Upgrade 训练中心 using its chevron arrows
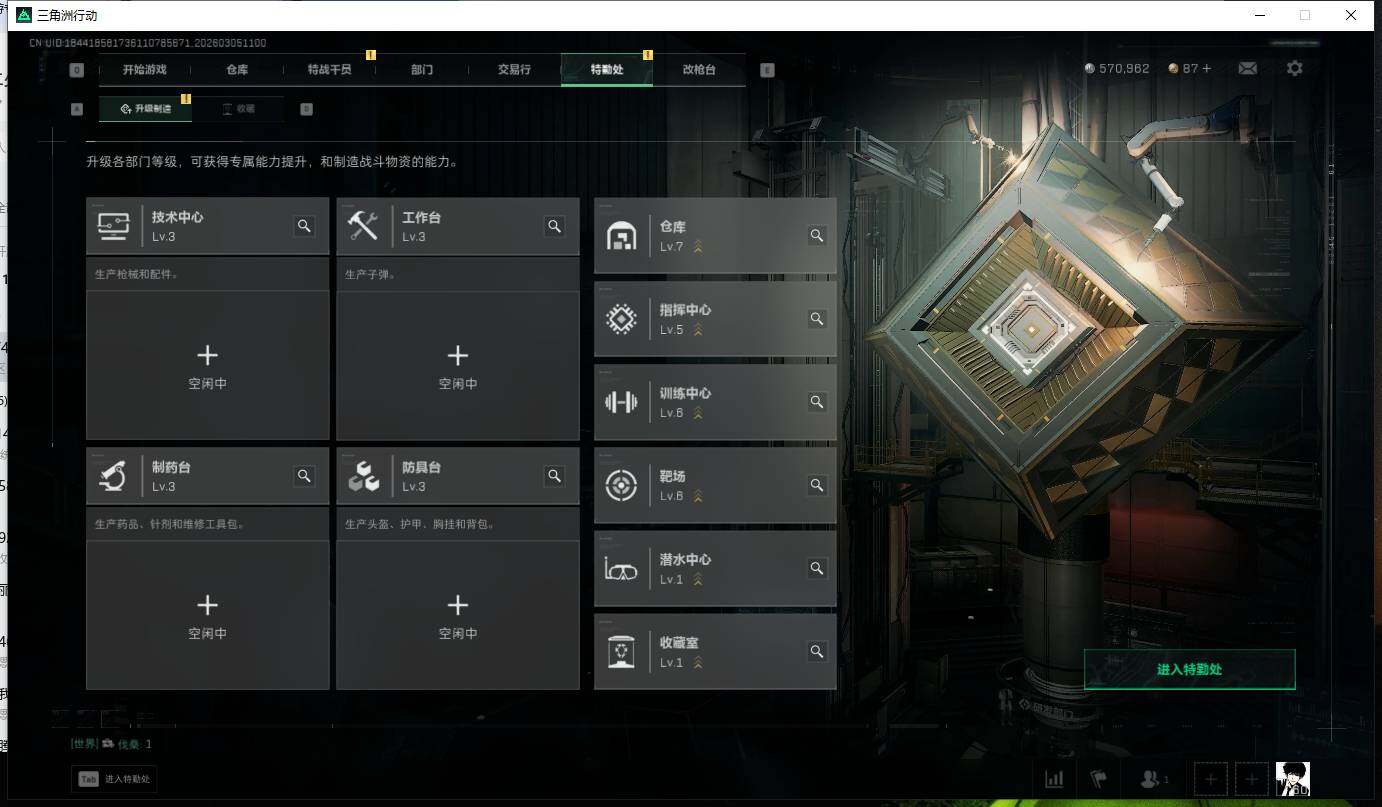This screenshot has height=807, width=1382. [698, 413]
